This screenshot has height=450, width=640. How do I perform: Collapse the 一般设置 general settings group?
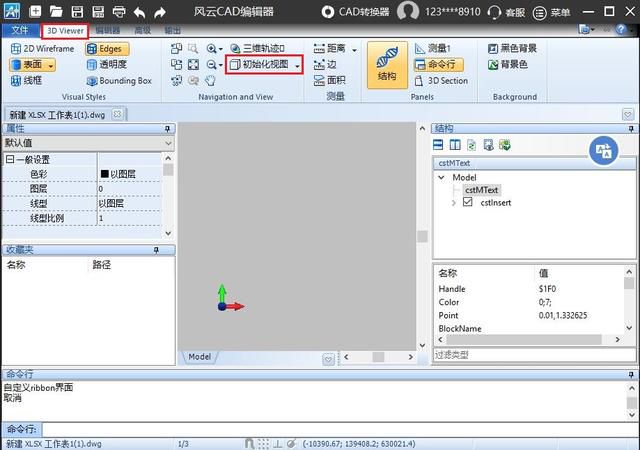pos(10,159)
